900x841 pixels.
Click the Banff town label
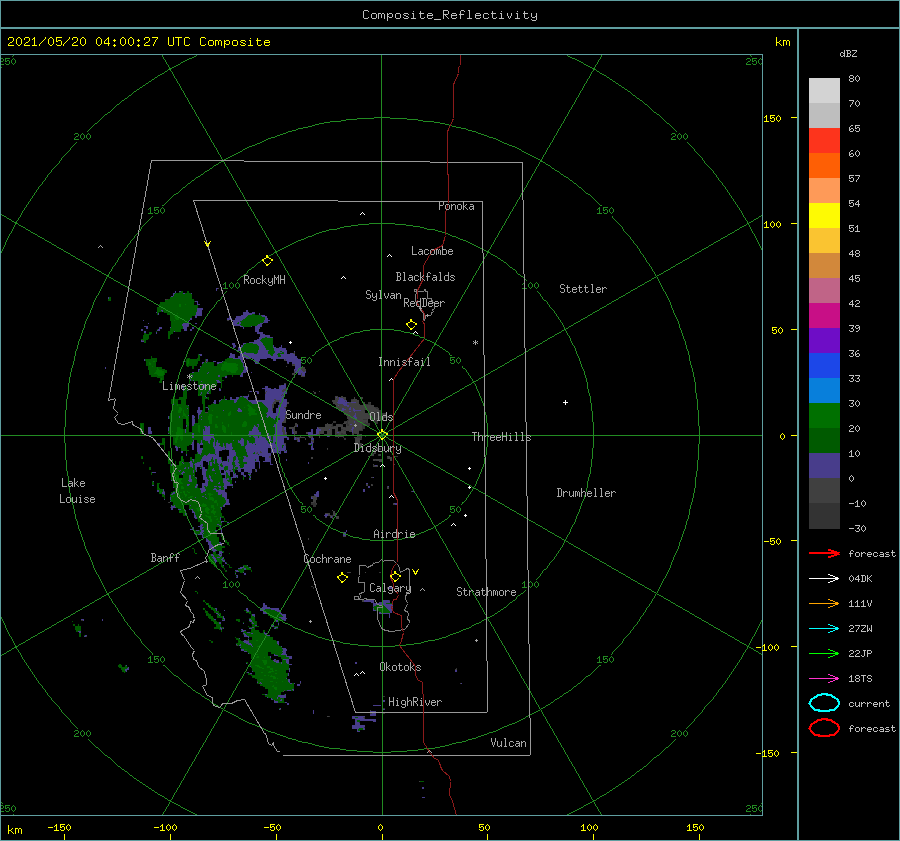[165, 558]
